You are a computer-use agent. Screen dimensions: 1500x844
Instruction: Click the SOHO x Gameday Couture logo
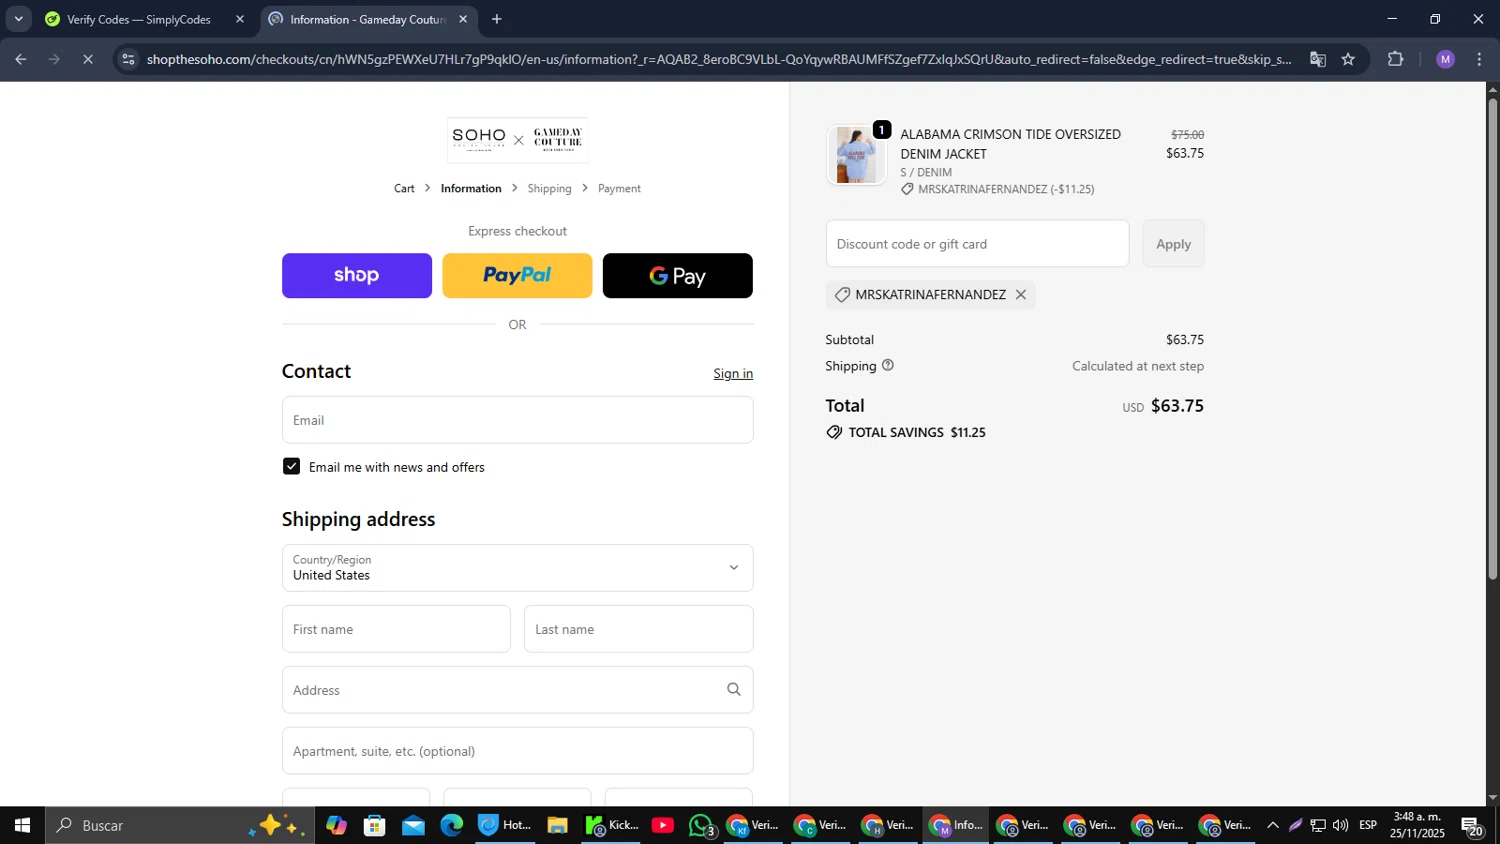tap(517, 140)
